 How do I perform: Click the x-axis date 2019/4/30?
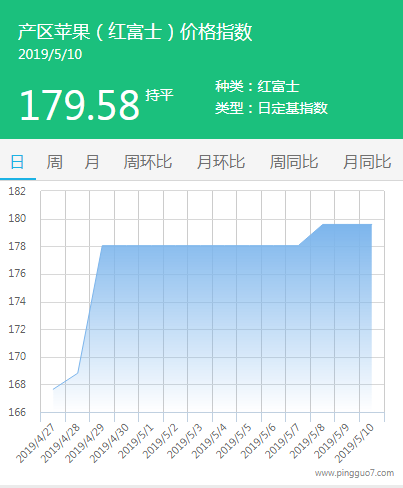[109, 444]
